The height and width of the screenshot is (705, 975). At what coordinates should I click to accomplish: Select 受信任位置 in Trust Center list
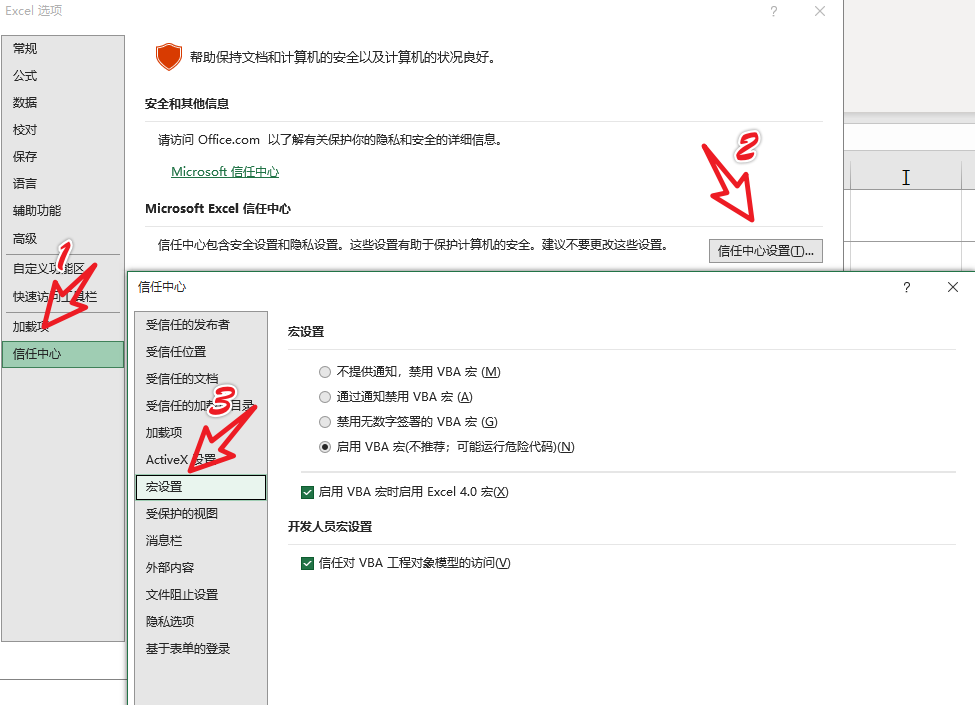click(x=201, y=352)
